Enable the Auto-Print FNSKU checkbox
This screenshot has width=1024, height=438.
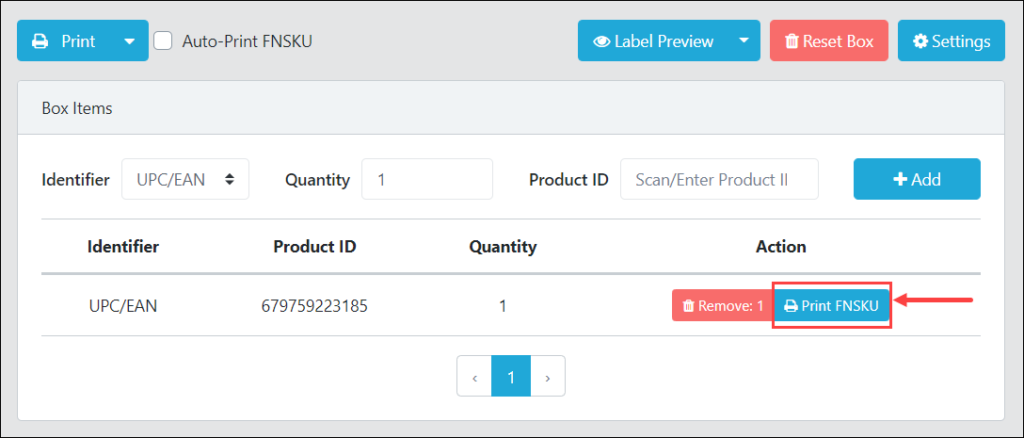point(163,41)
